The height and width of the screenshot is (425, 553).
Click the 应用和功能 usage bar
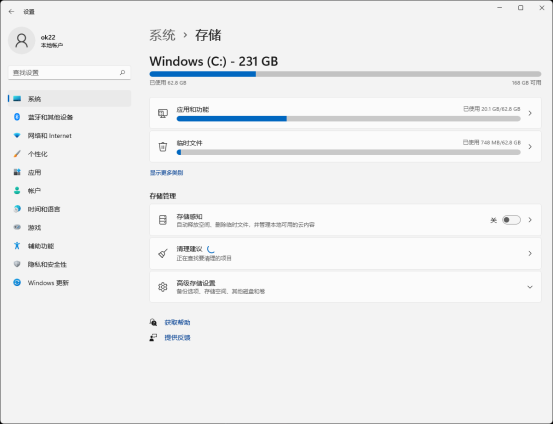click(x=348, y=119)
